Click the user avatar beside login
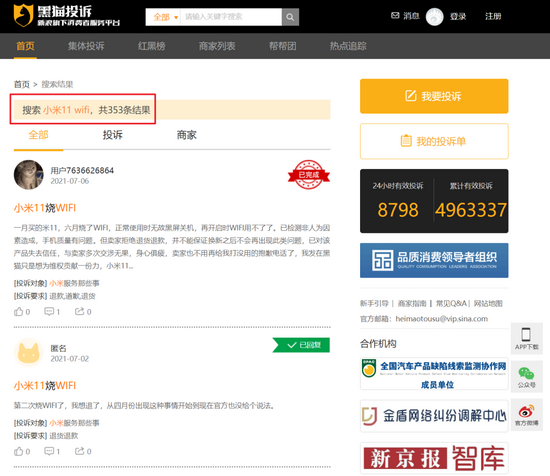The image size is (550, 476). [x=434, y=16]
